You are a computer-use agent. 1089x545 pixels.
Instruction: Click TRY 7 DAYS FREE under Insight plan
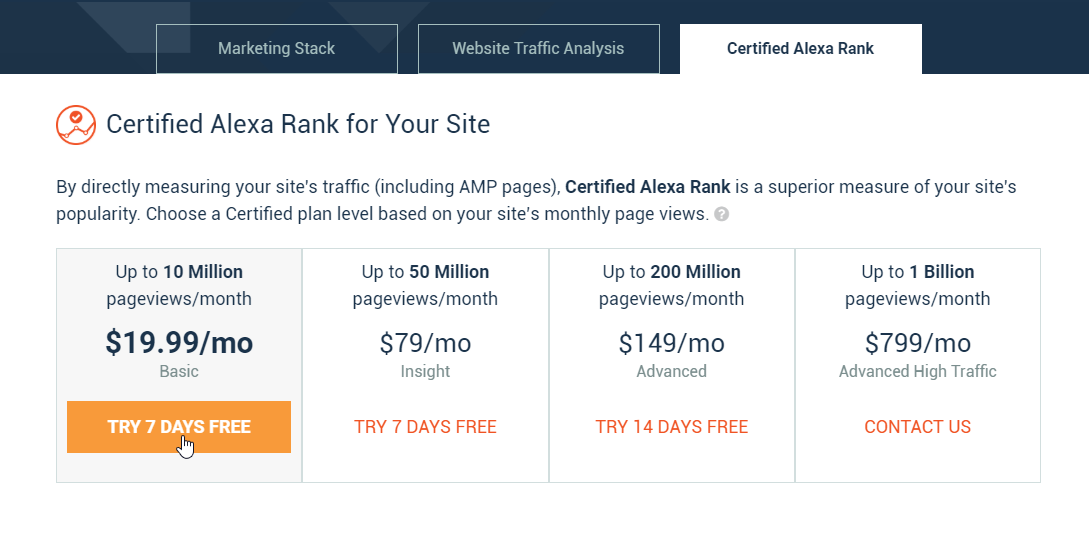425,427
